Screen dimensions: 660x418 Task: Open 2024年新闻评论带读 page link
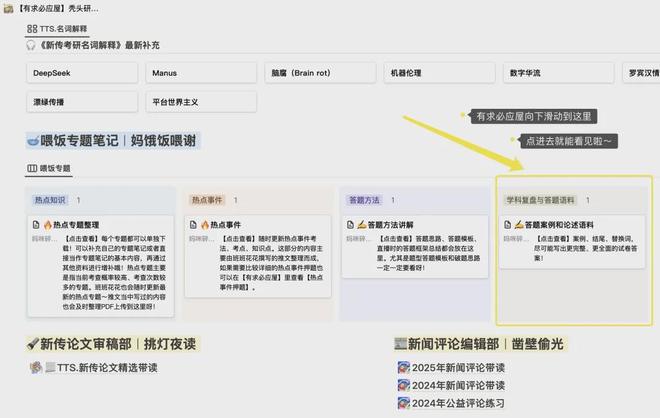click(458, 385)
